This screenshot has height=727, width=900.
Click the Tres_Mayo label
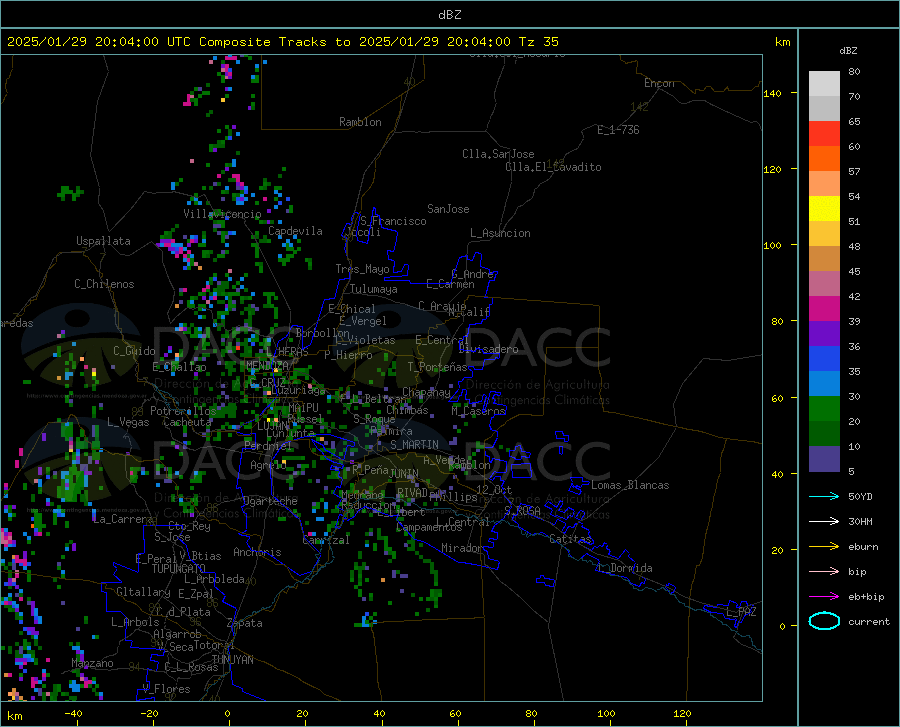point(362,269)
